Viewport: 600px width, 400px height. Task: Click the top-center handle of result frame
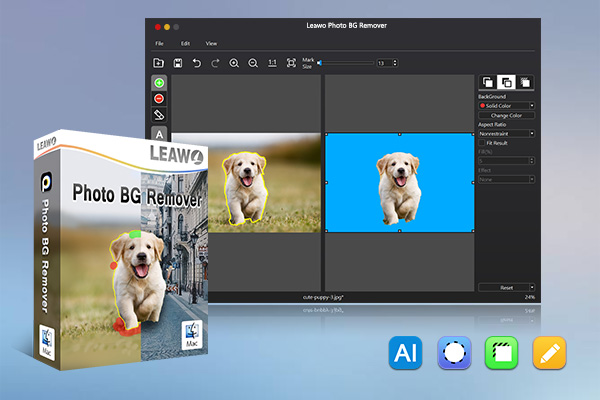coord(399,134)
